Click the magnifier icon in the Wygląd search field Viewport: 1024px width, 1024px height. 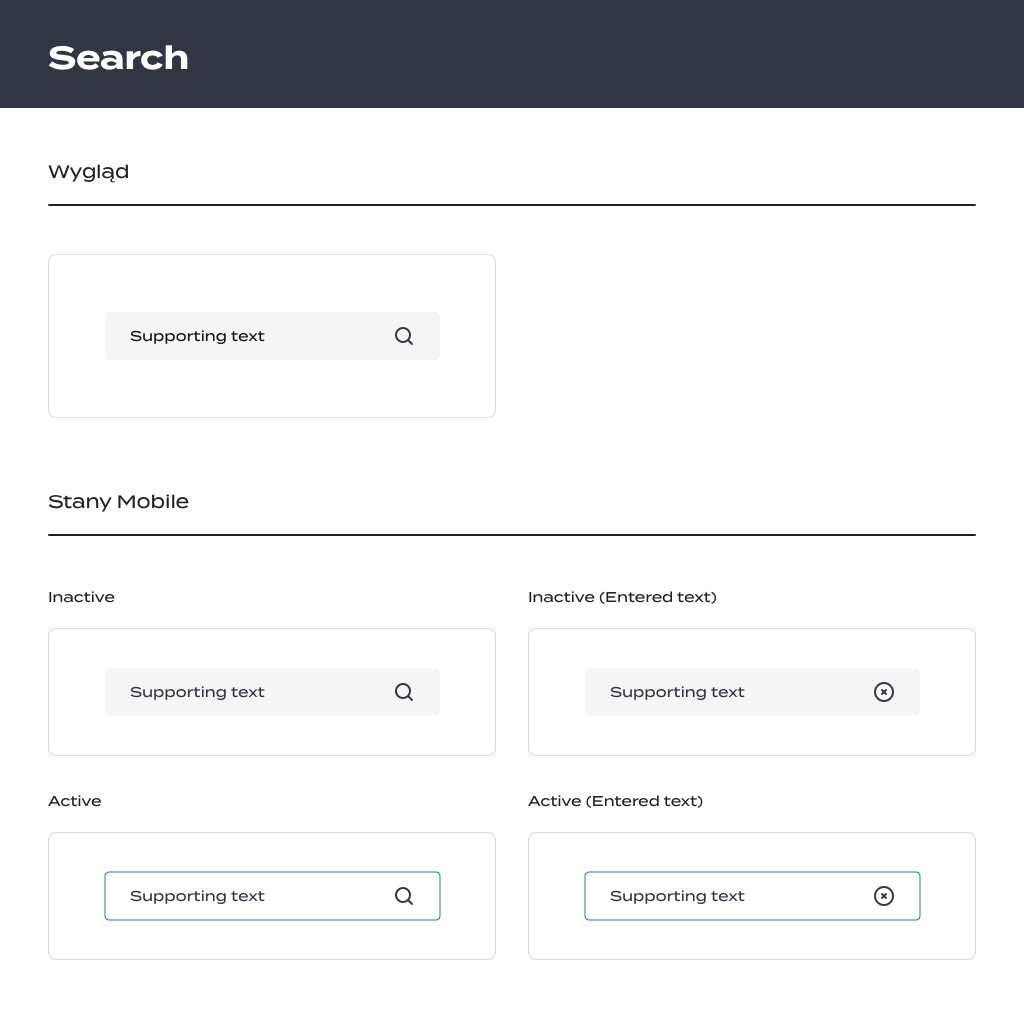click(404, 336)
